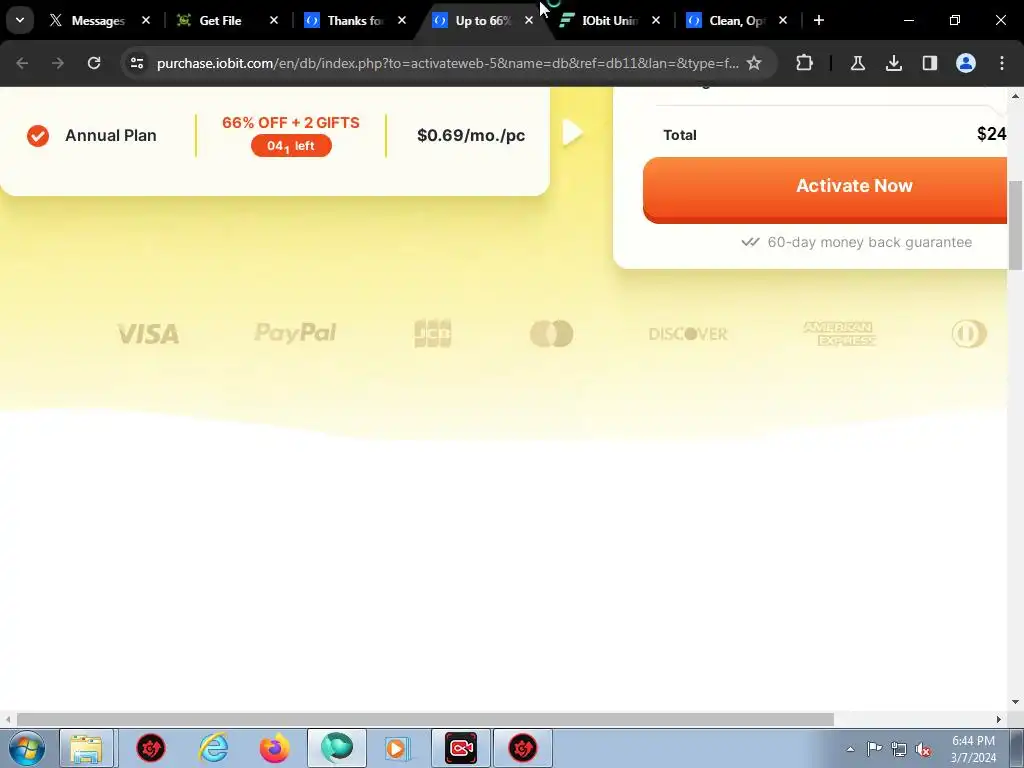Open the muted volume tray icon
The image size is (1024, 768).
pyautogui.click(x=923, y=749)
